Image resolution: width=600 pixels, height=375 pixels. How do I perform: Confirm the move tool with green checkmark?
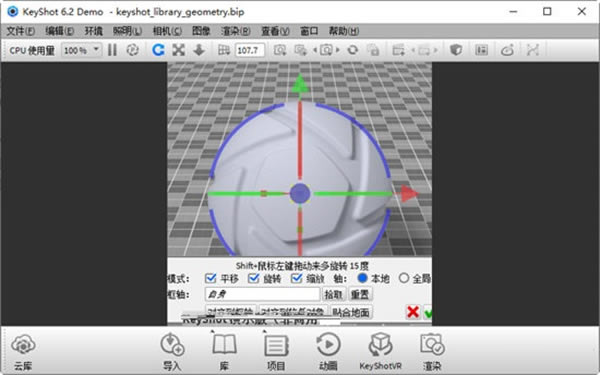pyautogui.click(x=428, y=313)
